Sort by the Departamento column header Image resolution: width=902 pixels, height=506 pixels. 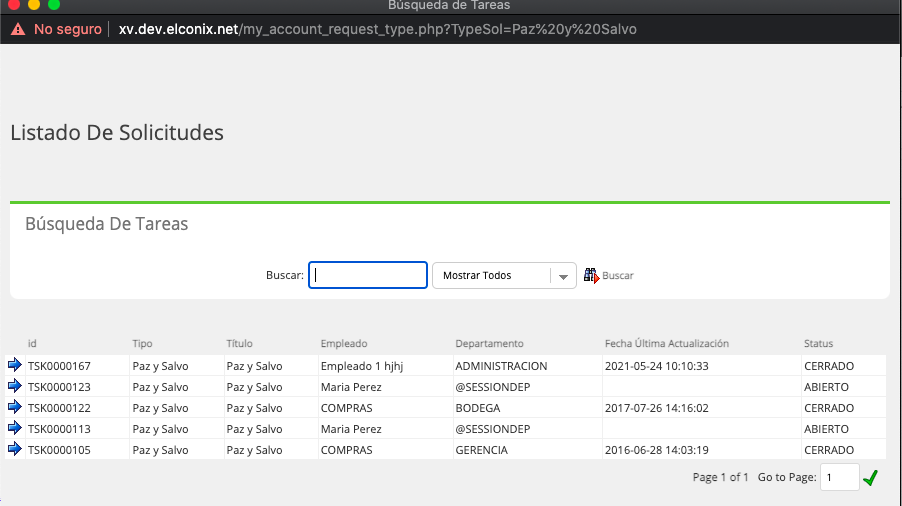(490, 343)
